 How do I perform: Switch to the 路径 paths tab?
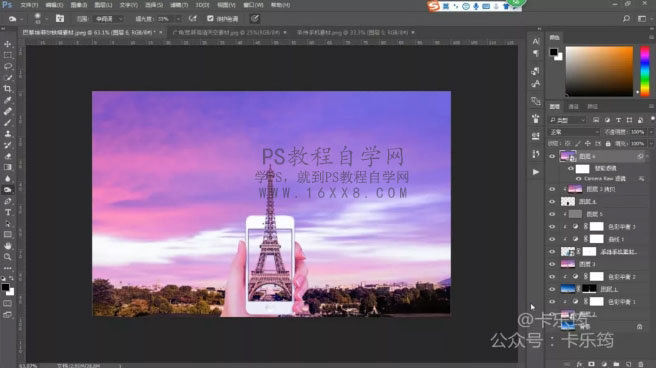click(x=592, y=107)
